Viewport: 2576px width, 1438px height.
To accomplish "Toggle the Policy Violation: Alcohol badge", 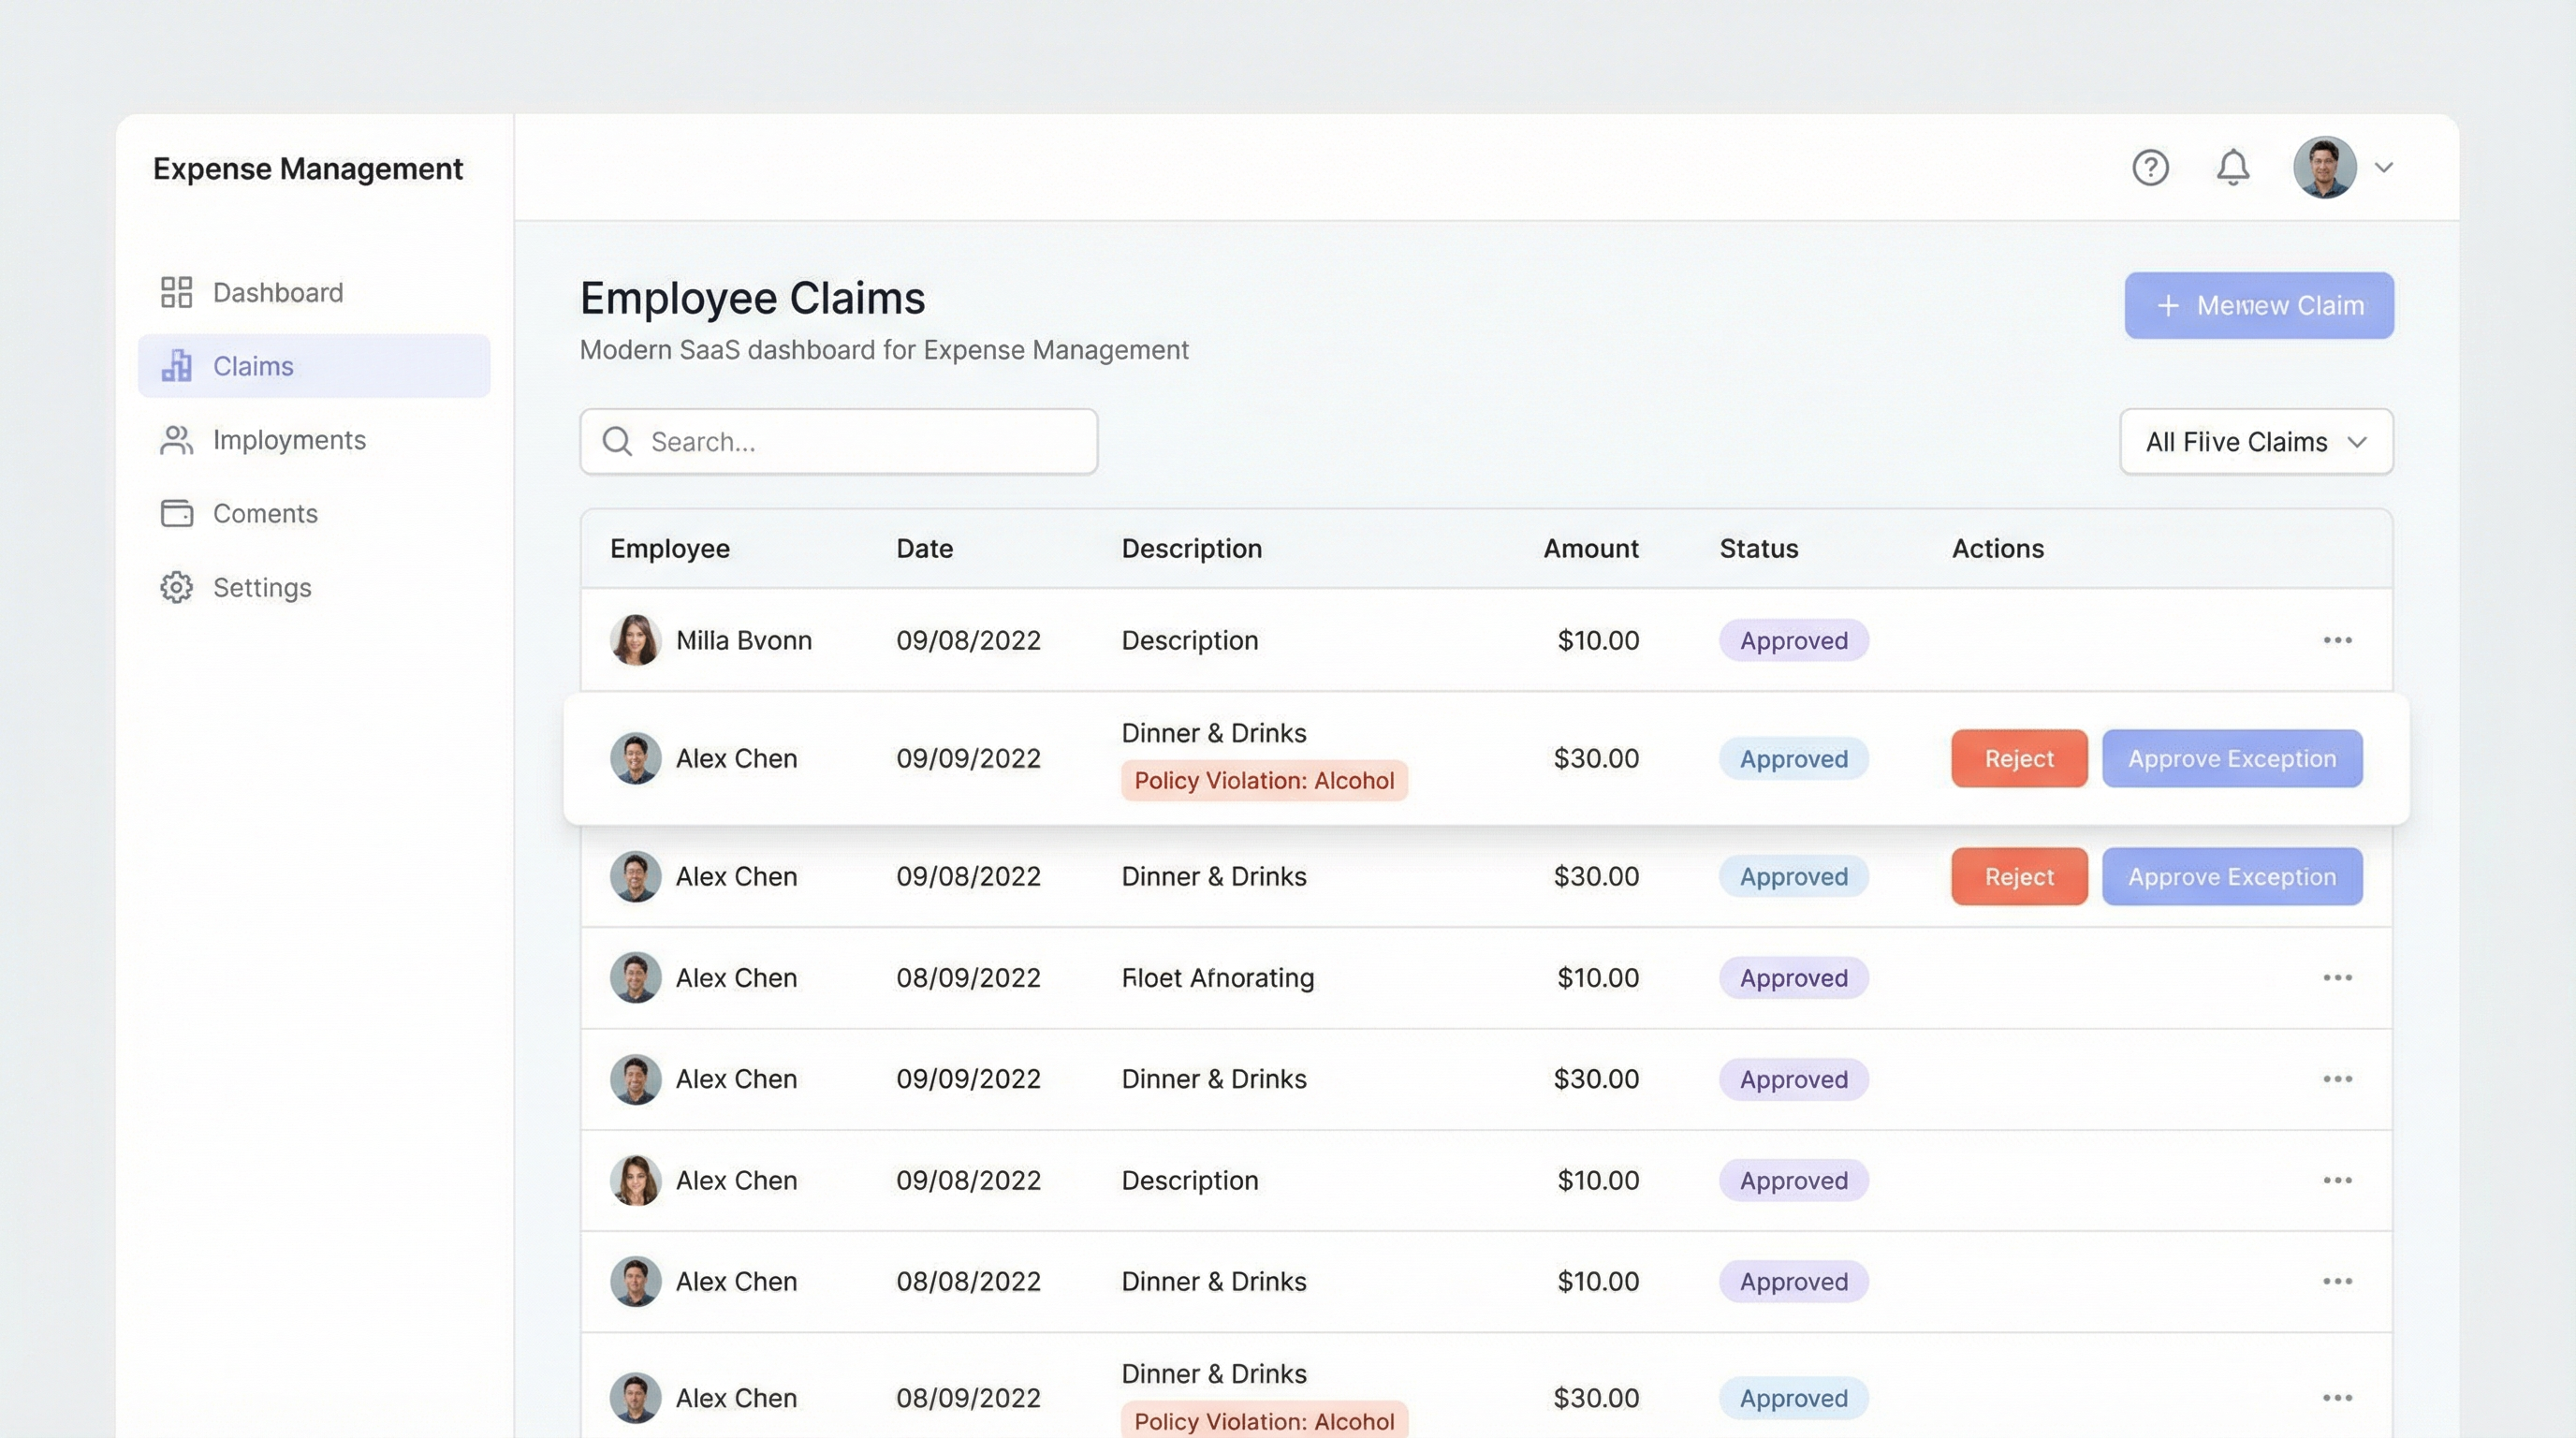I will click(x=1264, y=780).
